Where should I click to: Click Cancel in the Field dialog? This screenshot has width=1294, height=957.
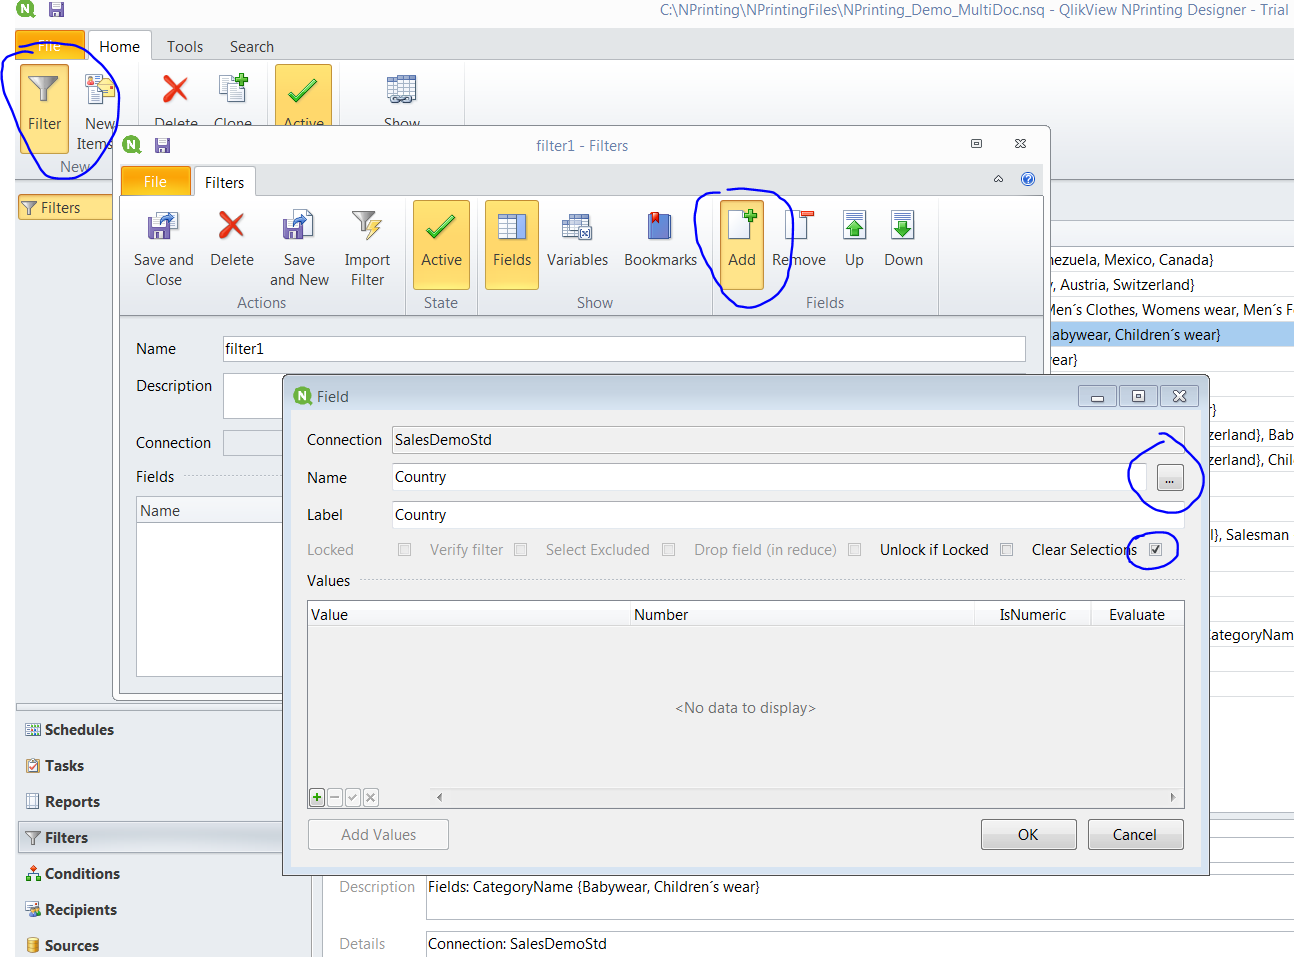point(1135,835)
